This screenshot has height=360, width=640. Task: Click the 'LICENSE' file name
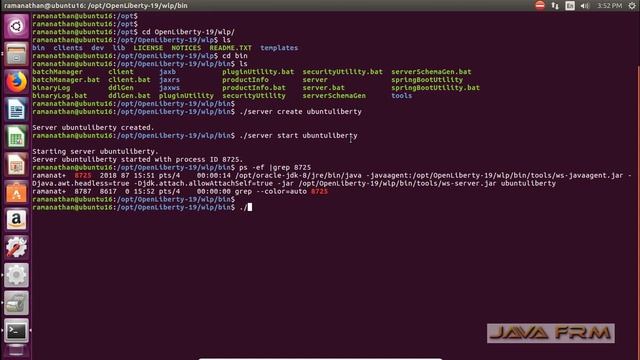(x=148, y=48)
